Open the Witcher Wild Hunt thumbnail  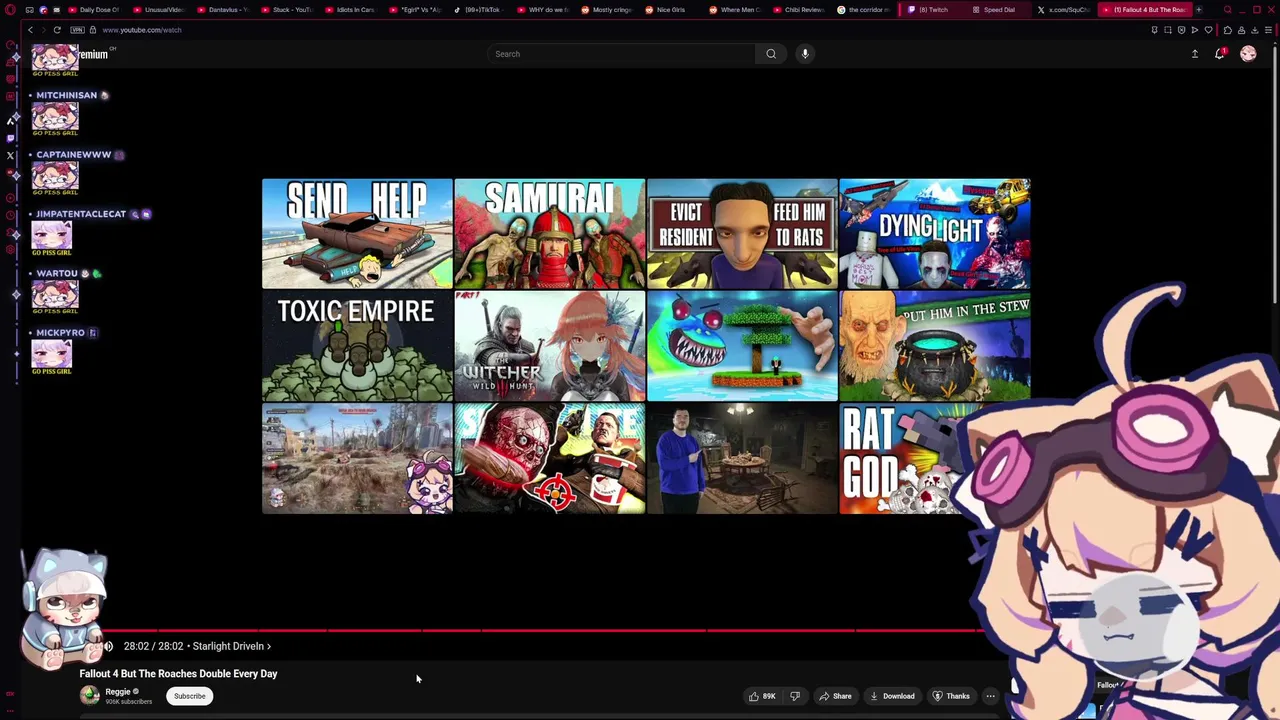tap(549, 346)
